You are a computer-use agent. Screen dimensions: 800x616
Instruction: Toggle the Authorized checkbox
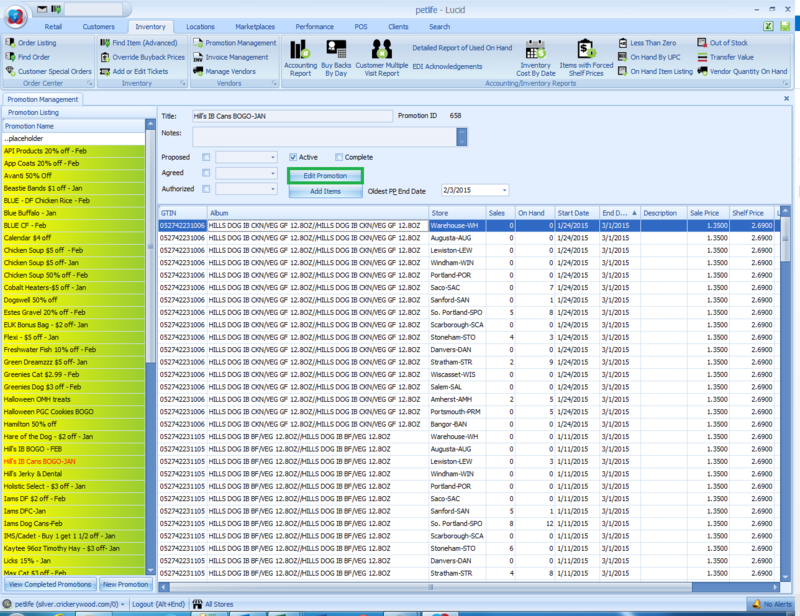(206, 189)
